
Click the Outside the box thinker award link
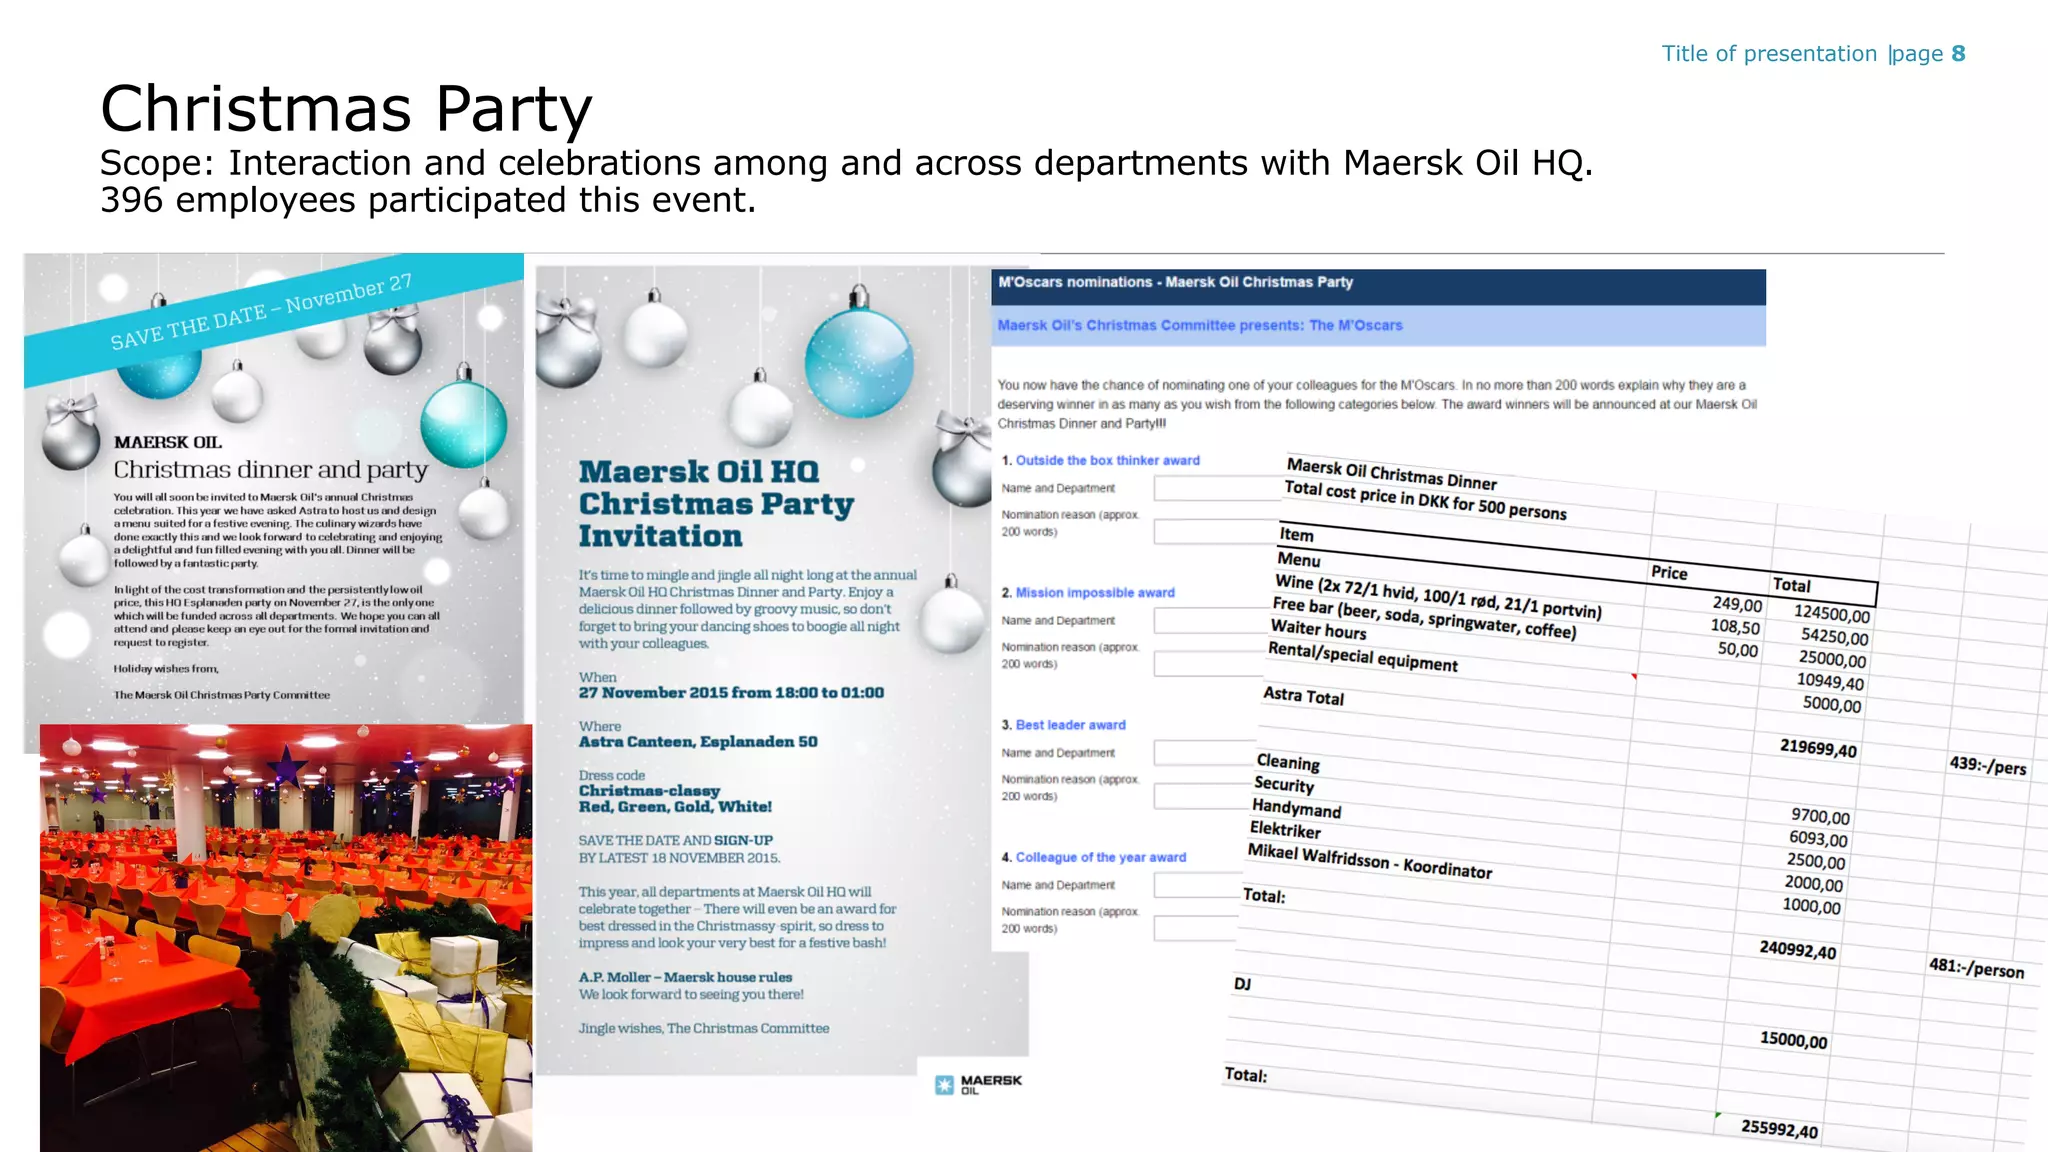1107,460
